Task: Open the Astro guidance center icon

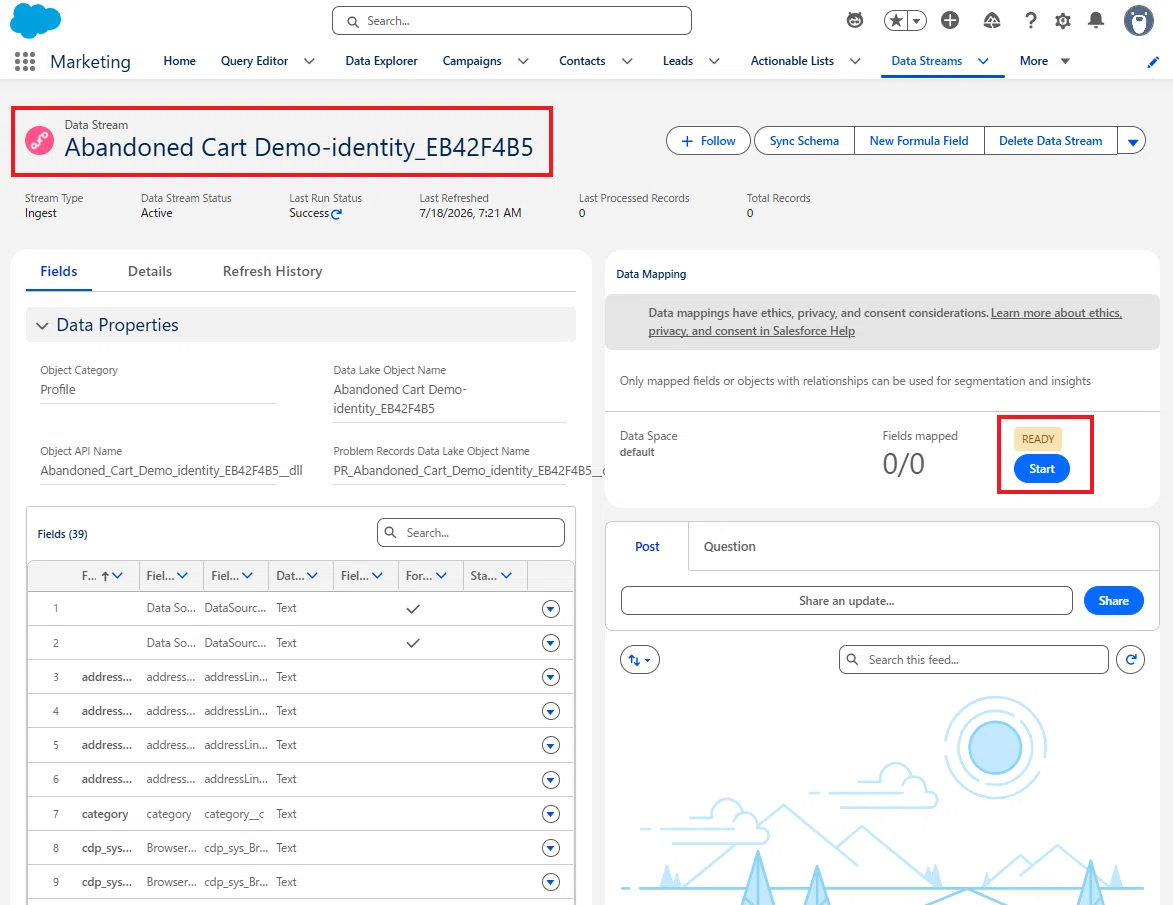Action: pos(854,21)
